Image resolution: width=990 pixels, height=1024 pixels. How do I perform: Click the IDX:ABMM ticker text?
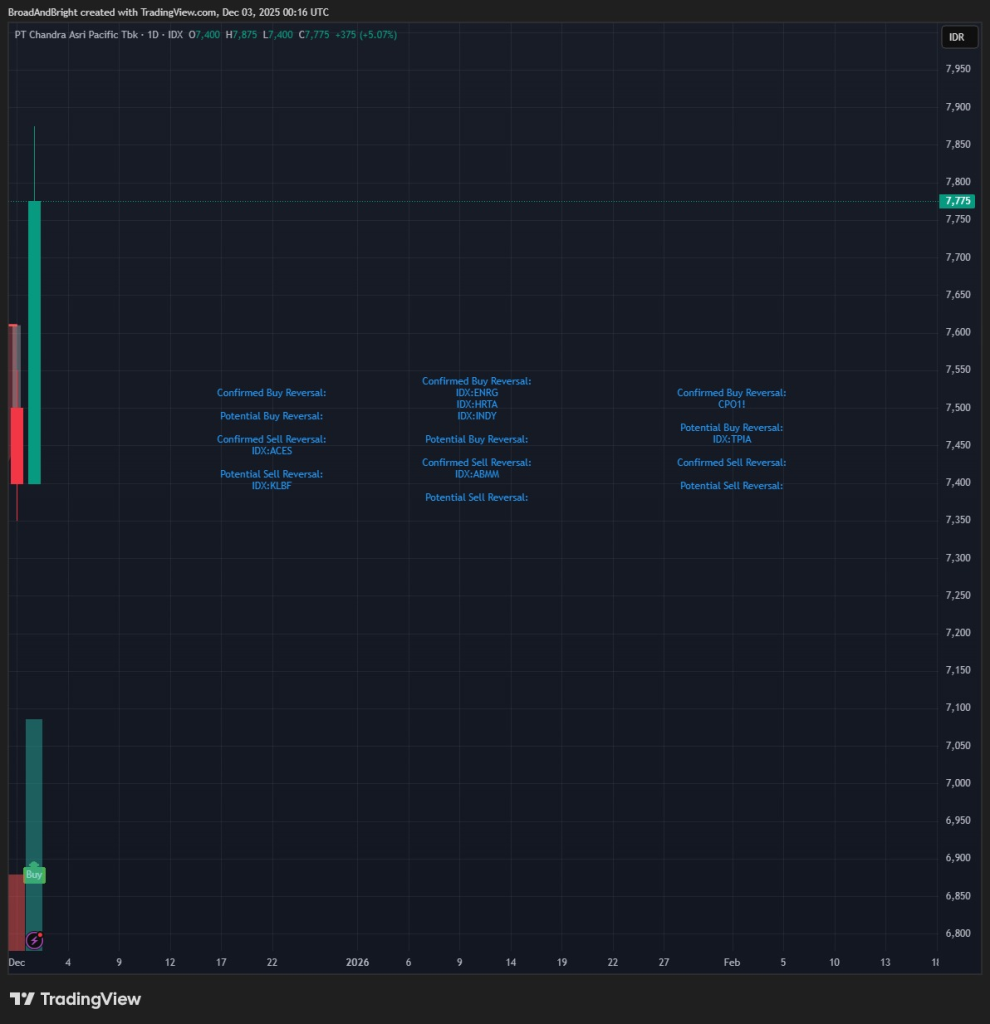pos(476,474)
